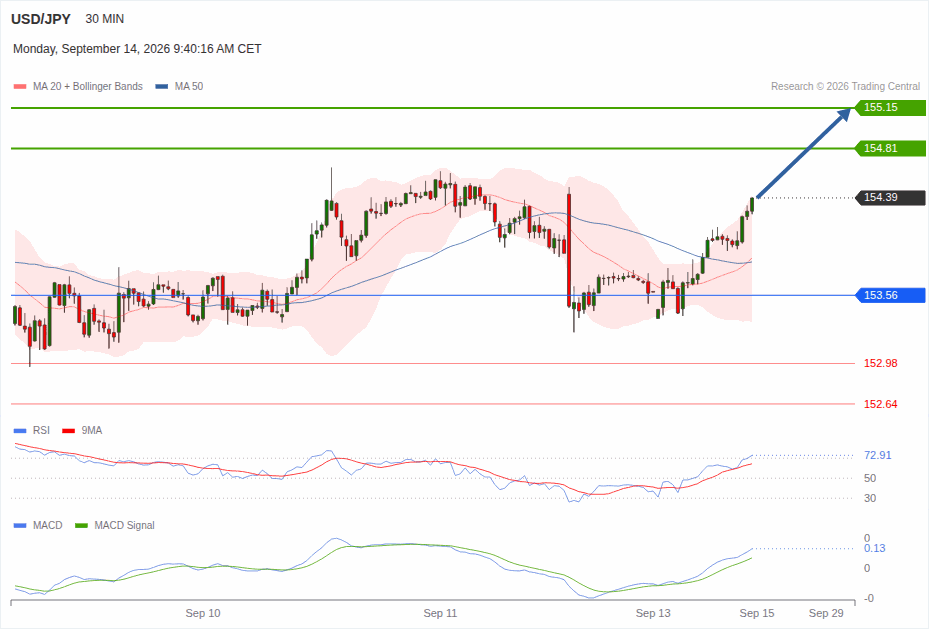The image size is (929, 629).
Task: Click the RSI value 72.91 label
Action: (x=877, y=455)
